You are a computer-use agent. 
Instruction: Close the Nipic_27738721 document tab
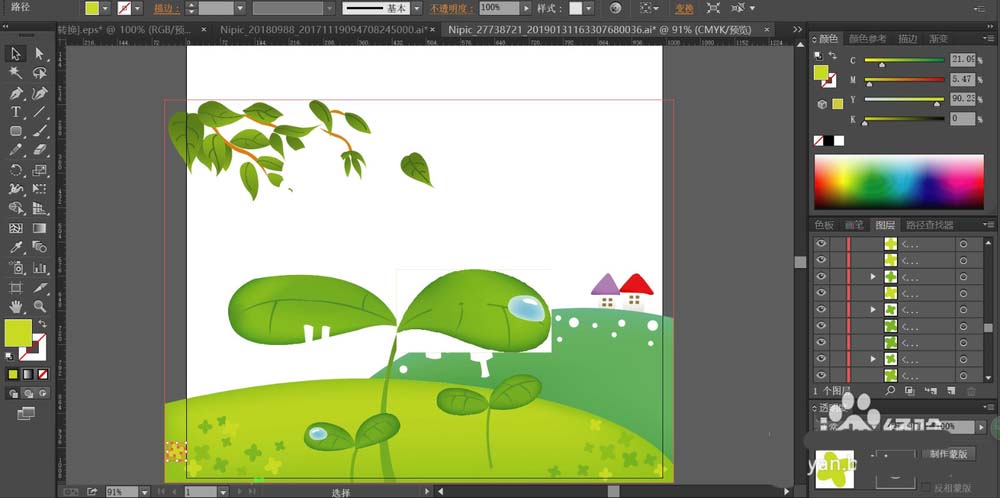[x=765, y=29]
